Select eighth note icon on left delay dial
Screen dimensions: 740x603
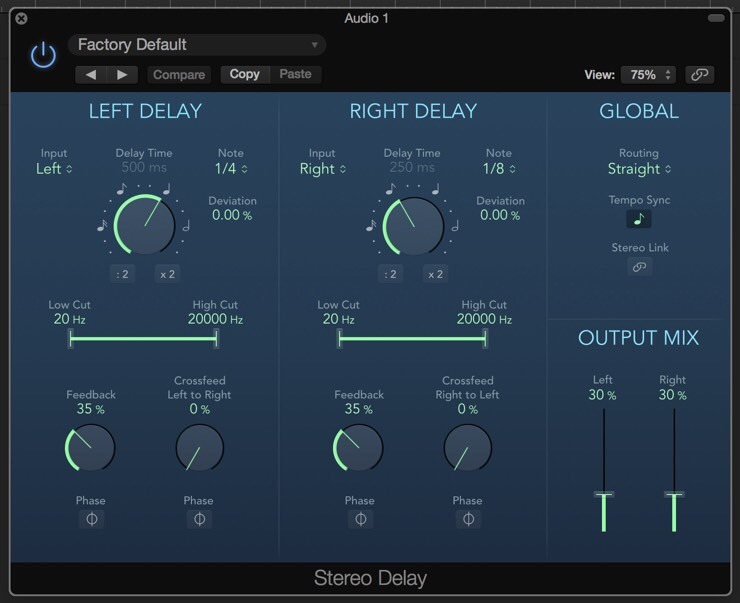point(121,189)
